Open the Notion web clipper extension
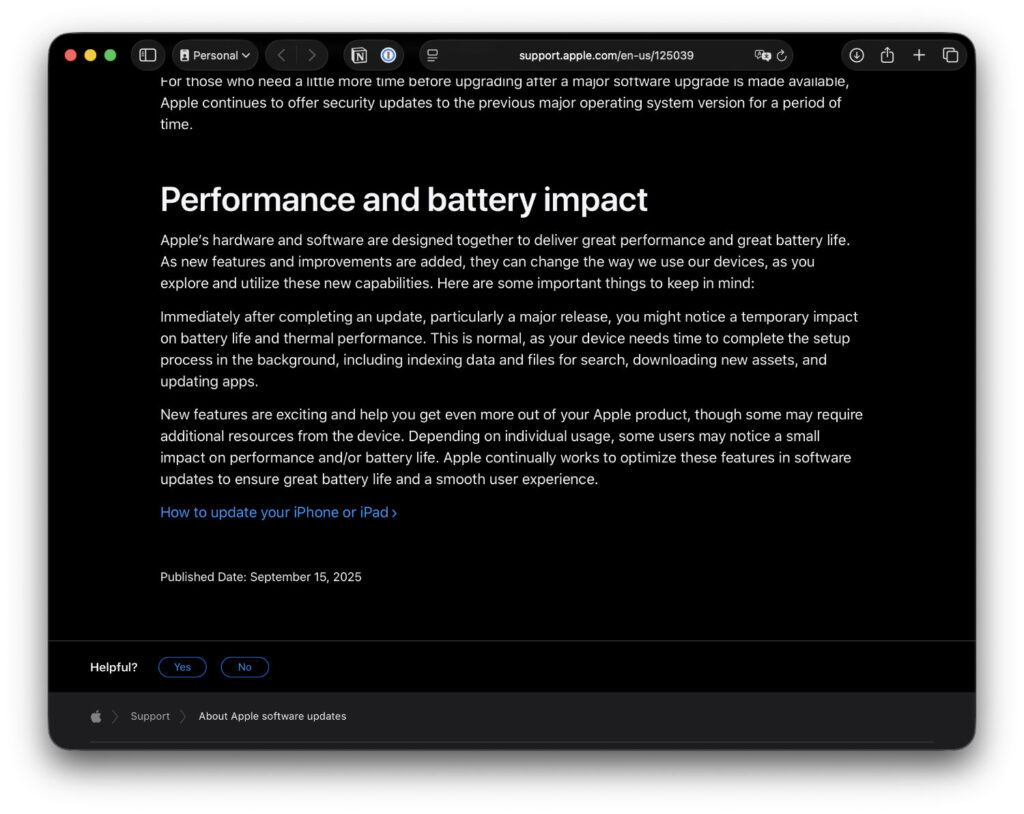 coord(359,55)
